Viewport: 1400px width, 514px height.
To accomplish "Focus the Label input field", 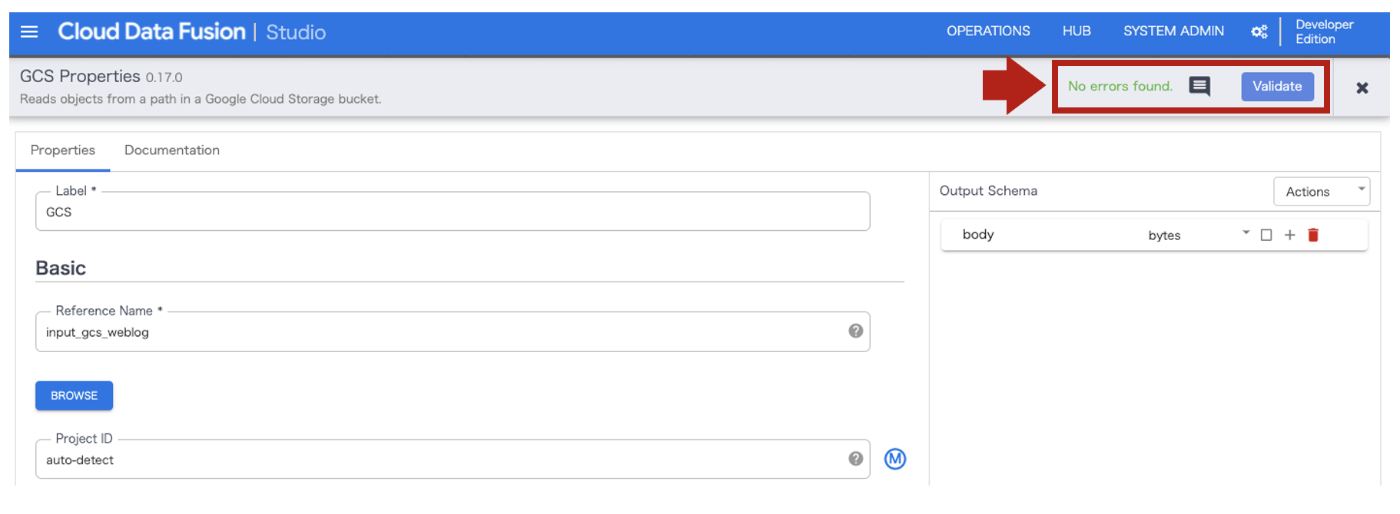I will pyautogui.click(x=452, y=211).
